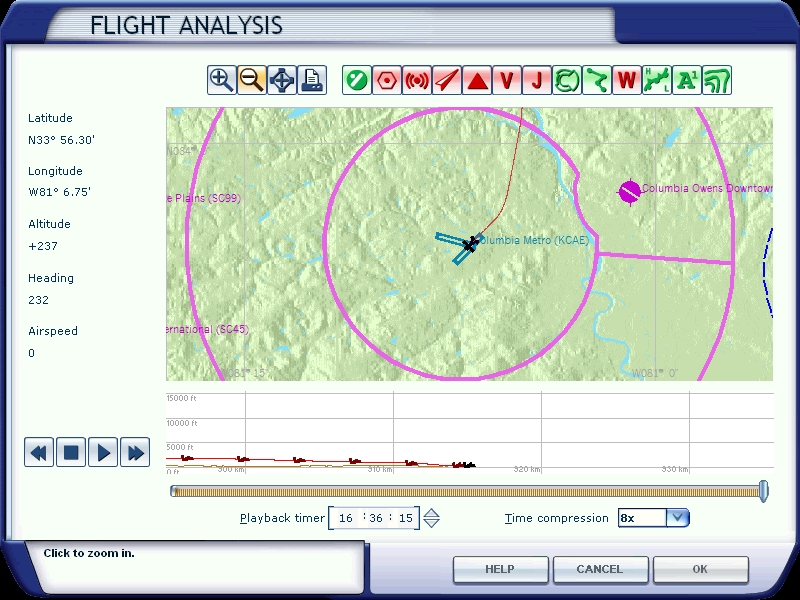Click the CANCEL button
The height and width of the screenshot is (600, 800).
click(x=600, y=569)
